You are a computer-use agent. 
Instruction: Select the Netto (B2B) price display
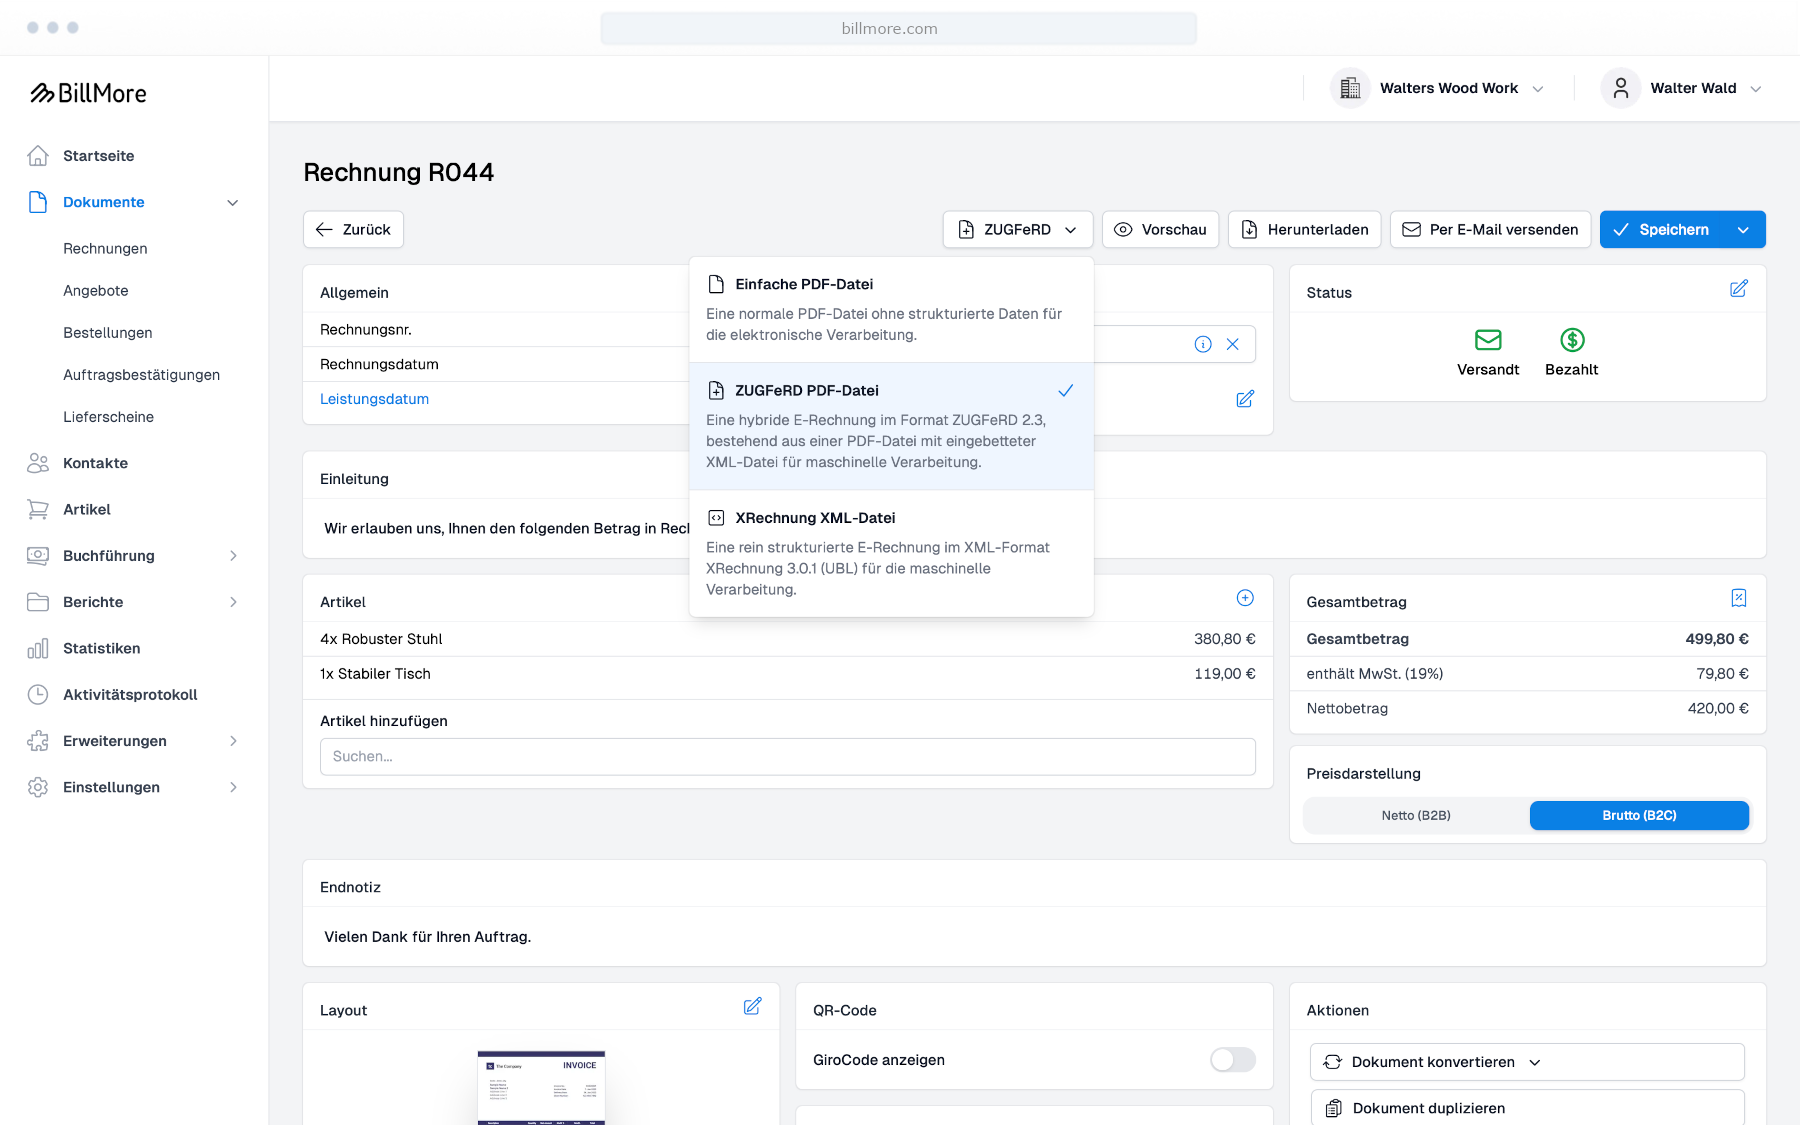(x=1416, y=816)
